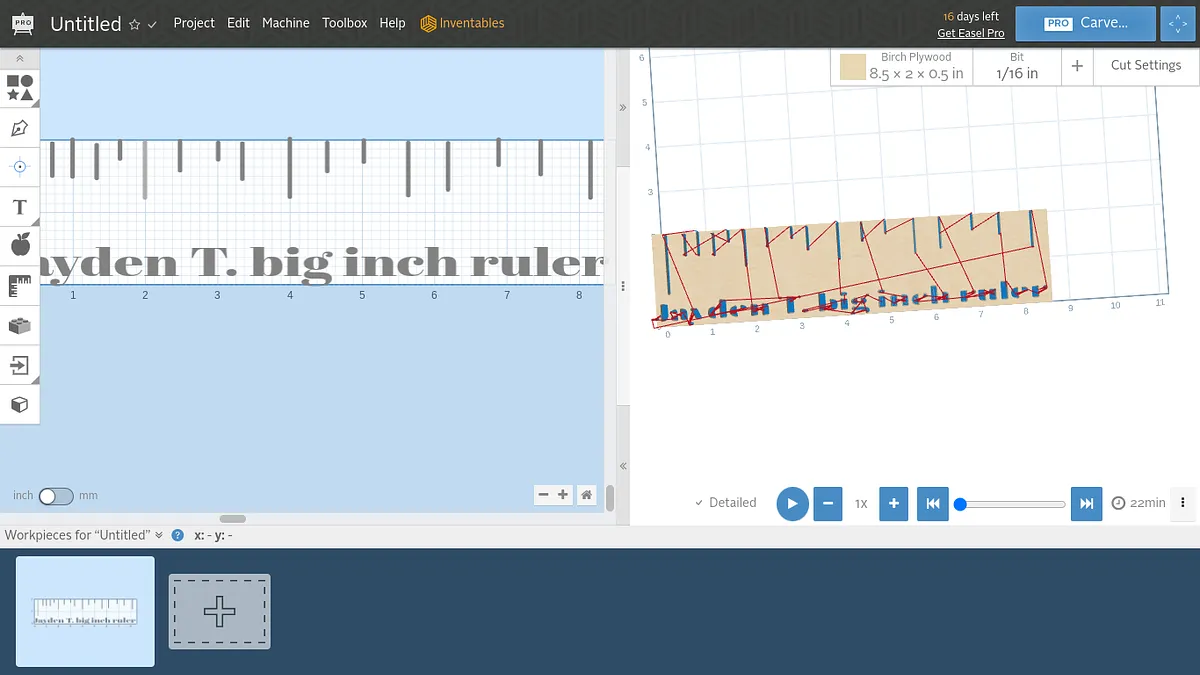Open the Apps lego brick icon
This screenshot has height=675, width=1200.
pos(19,325)
